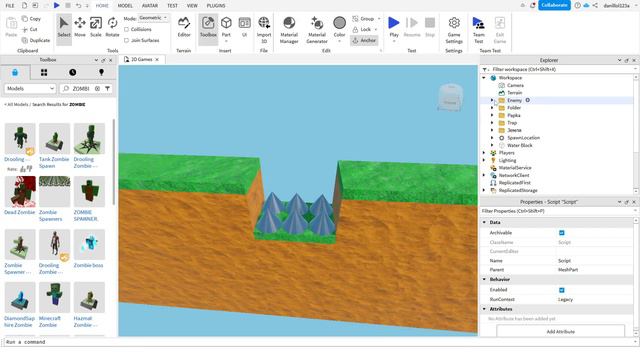The image size is (640, 360).
Task: Expand the Papka folder
Action: tap(492, 115)
